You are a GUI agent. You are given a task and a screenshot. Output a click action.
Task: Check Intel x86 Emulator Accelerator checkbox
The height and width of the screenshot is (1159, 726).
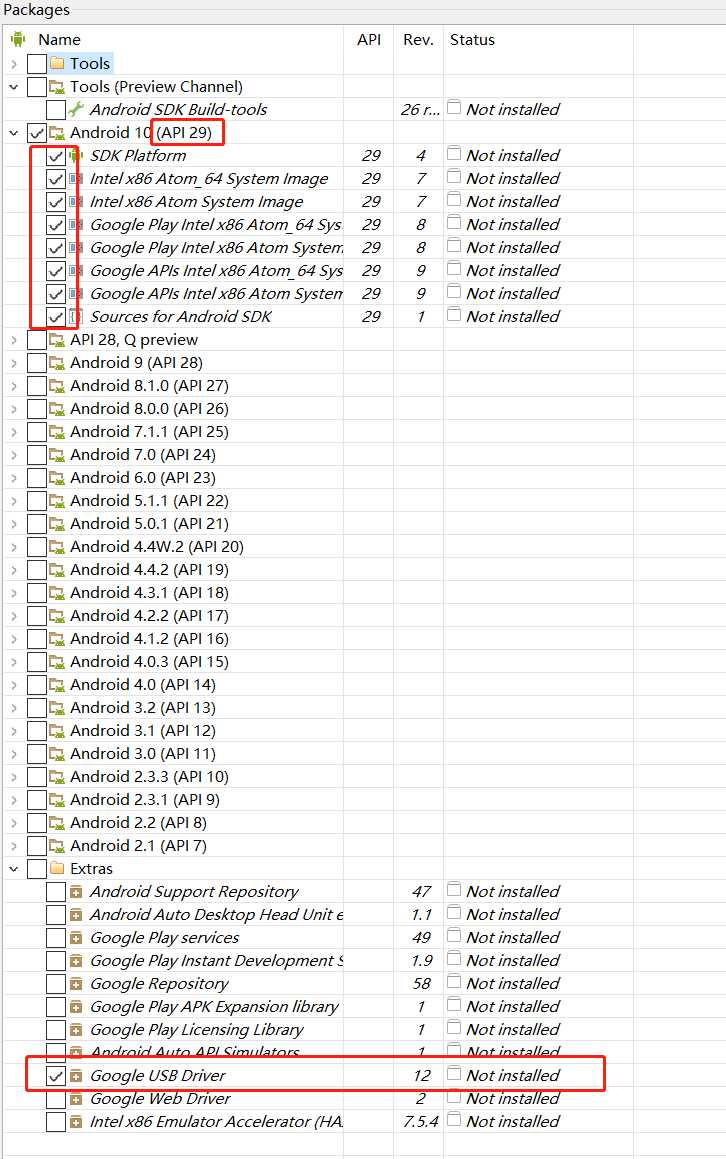[55, 1122]
